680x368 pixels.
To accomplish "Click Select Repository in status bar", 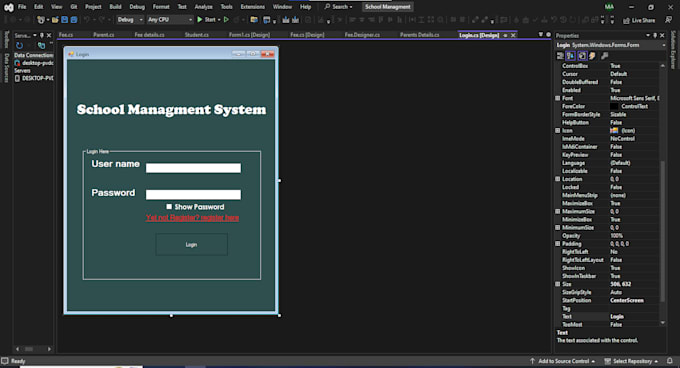I will click(631, 361).
